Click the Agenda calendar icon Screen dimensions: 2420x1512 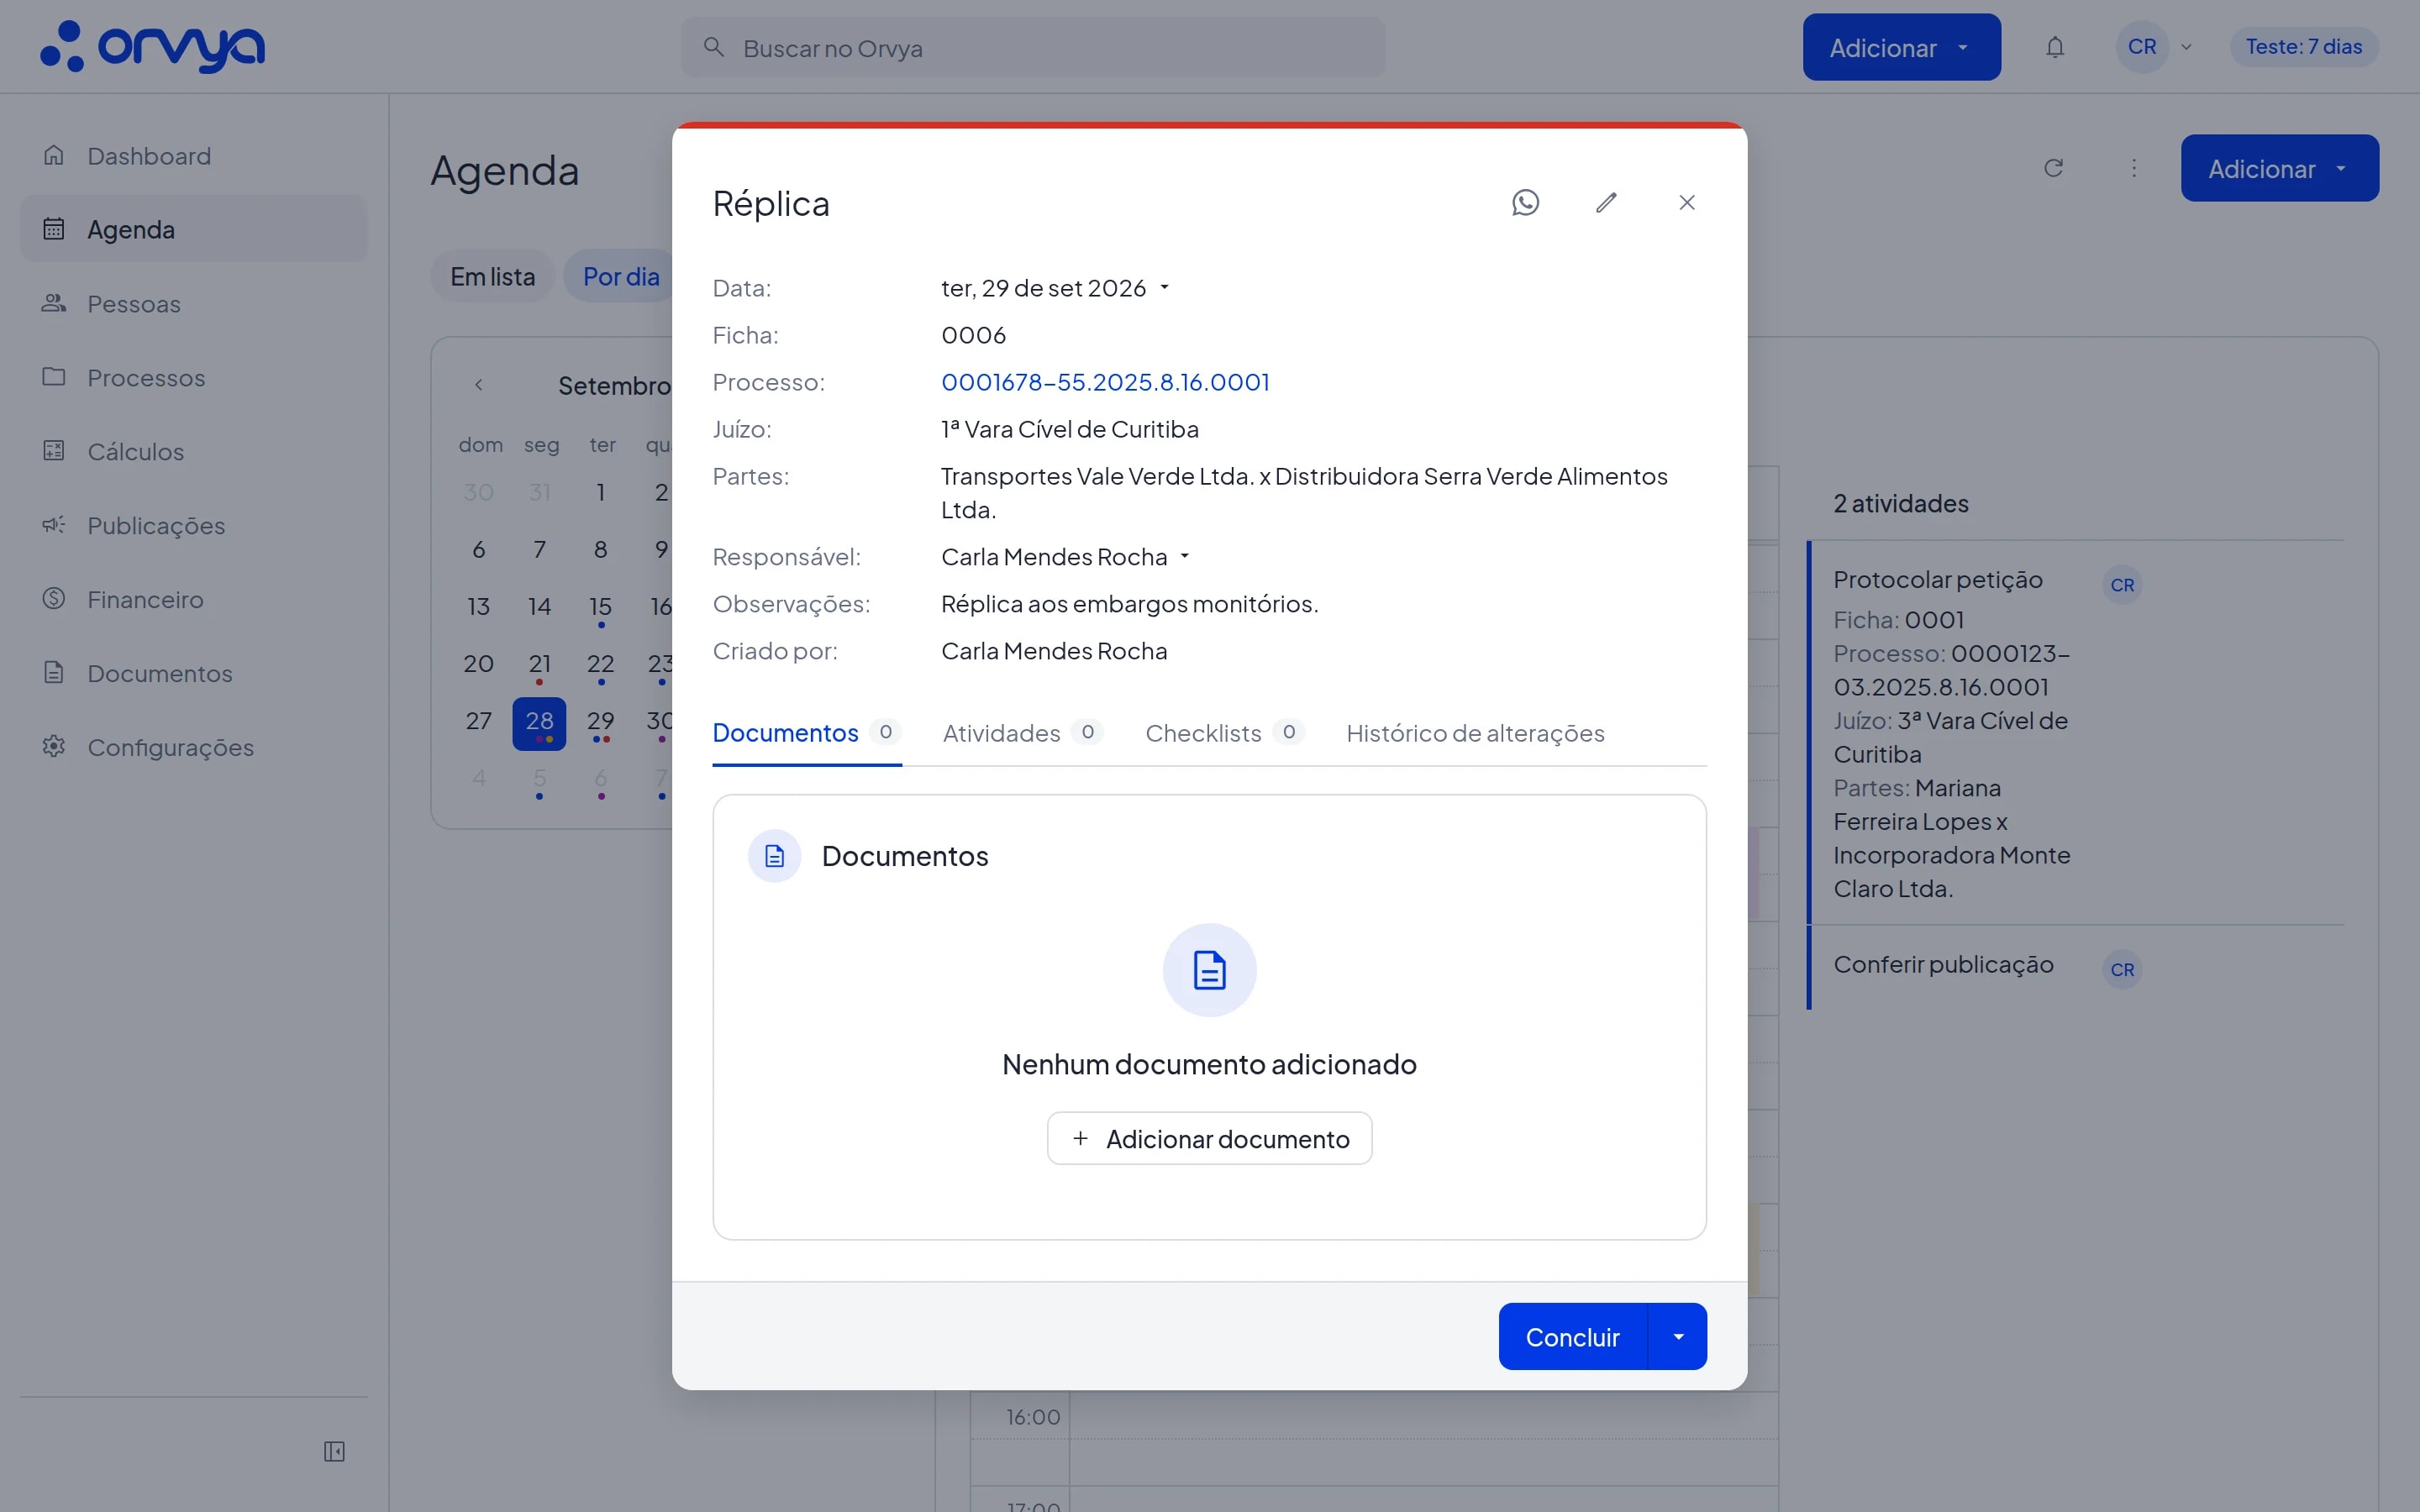pyautogui.click(x=54, y=229)
